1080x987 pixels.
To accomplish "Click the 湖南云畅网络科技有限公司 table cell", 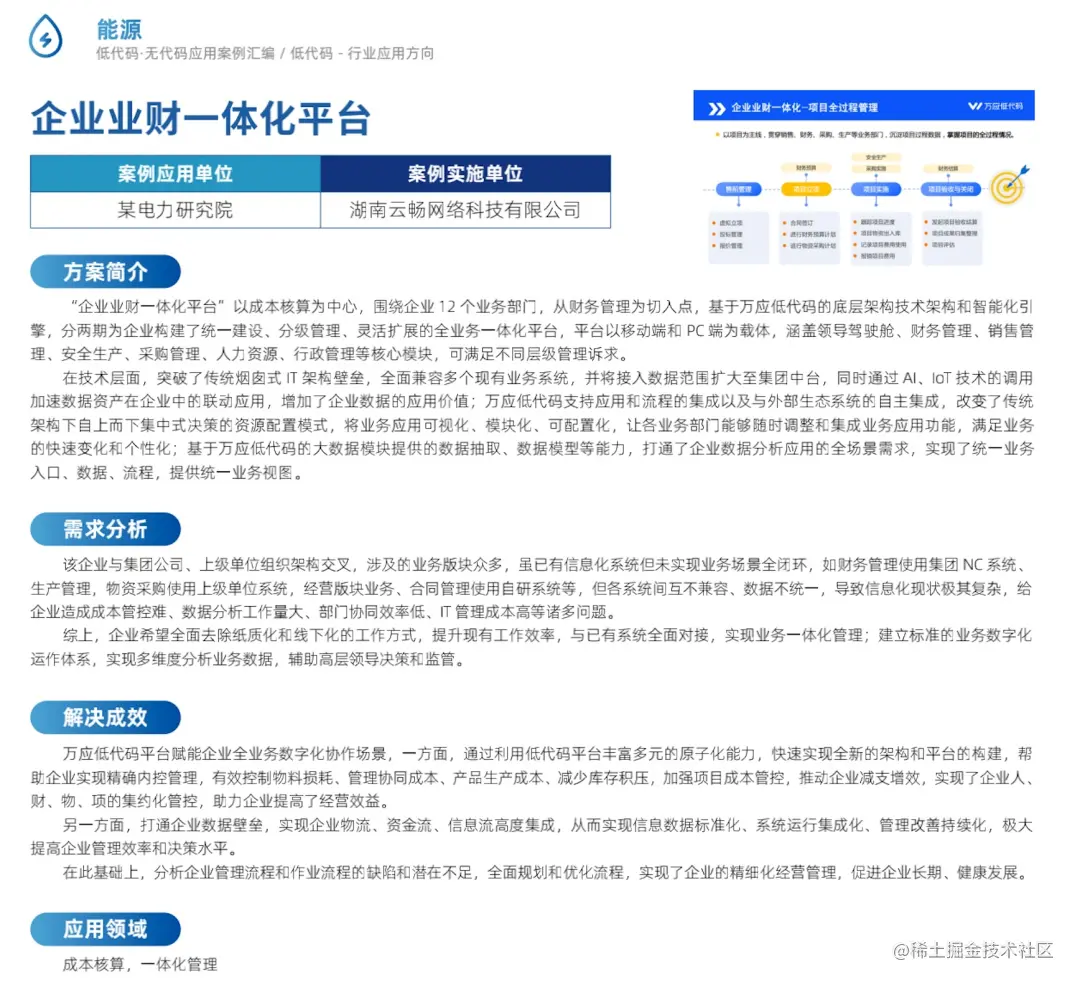I will [x=465, y=209].
